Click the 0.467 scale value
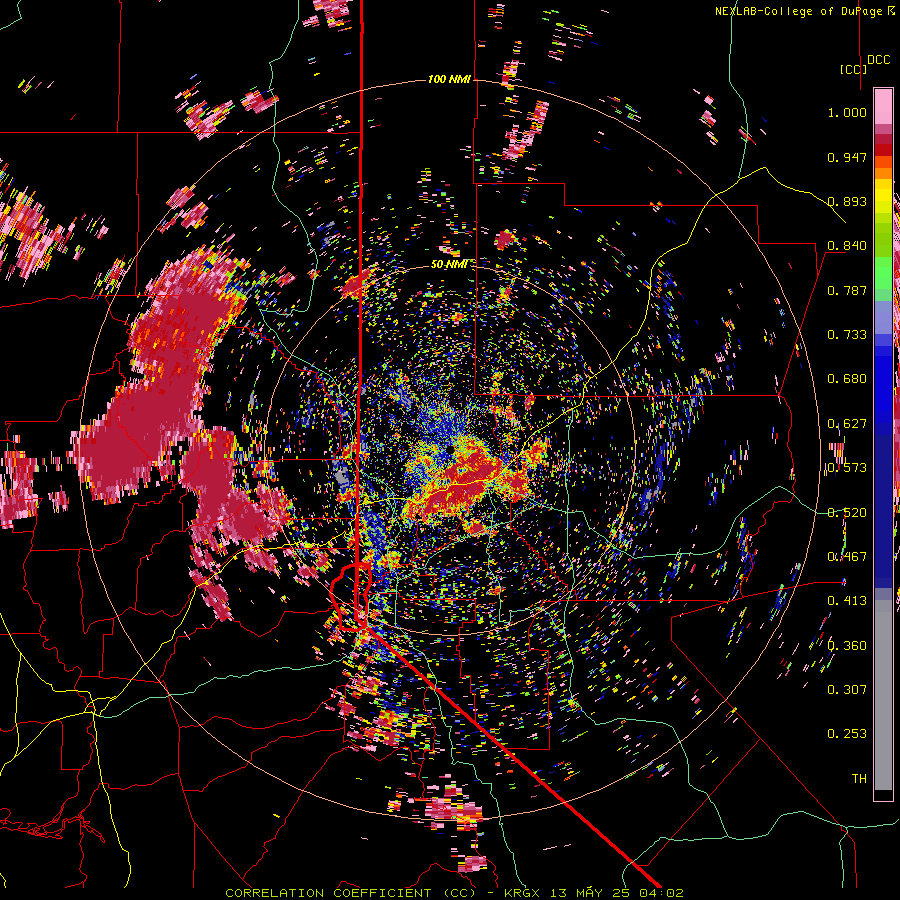900x900 pixels. [x=847, y=557]
